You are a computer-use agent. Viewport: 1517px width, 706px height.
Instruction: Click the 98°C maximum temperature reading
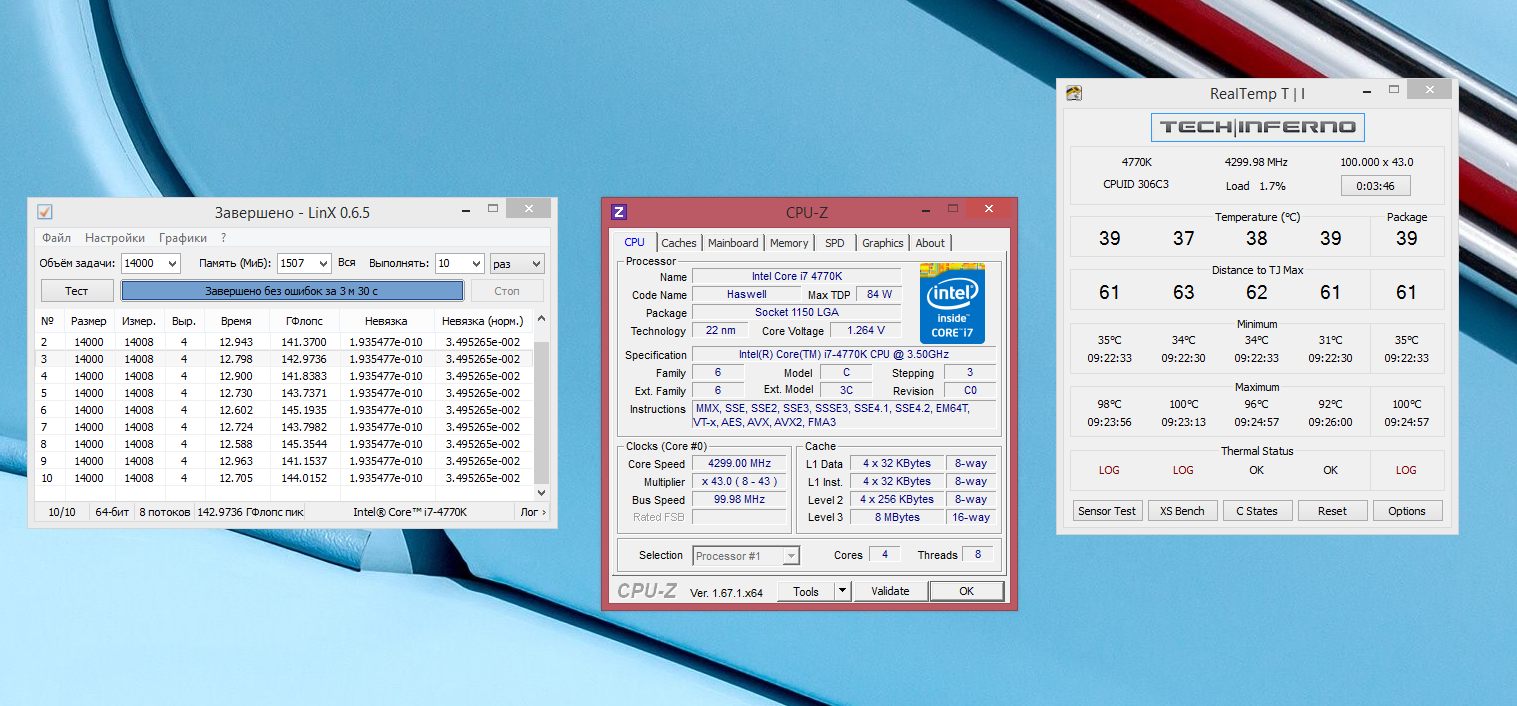coord(1109,405)
